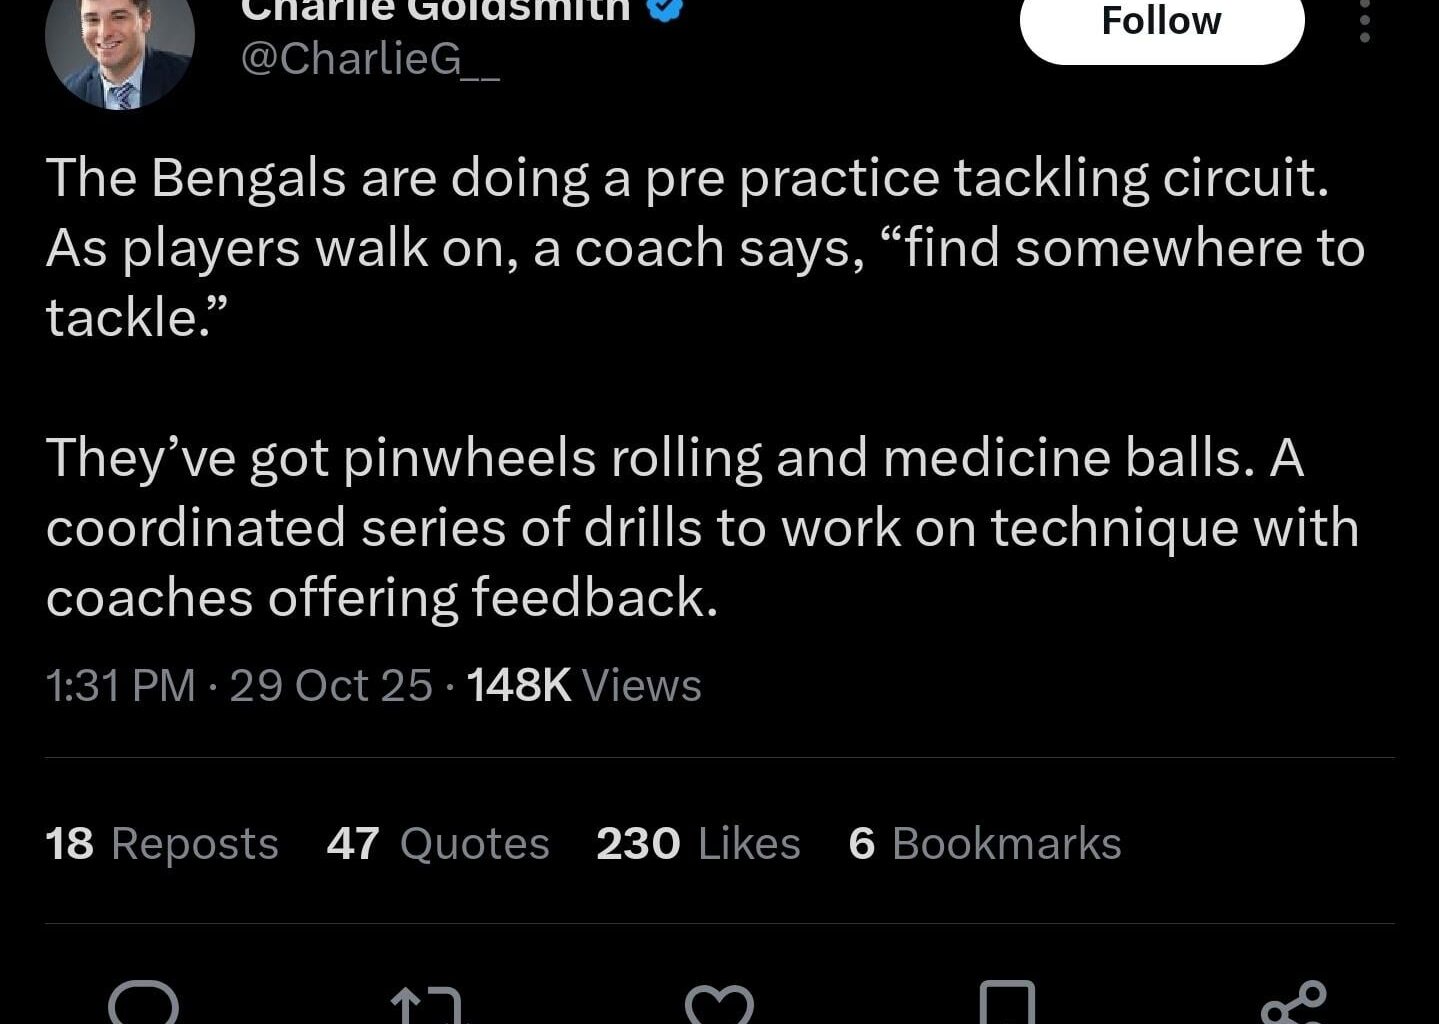The height and width of the screenshot is (1024, 1439).
Task: View the 18 Reposts list
Action: pyautogui.click(x=162, y=843)
